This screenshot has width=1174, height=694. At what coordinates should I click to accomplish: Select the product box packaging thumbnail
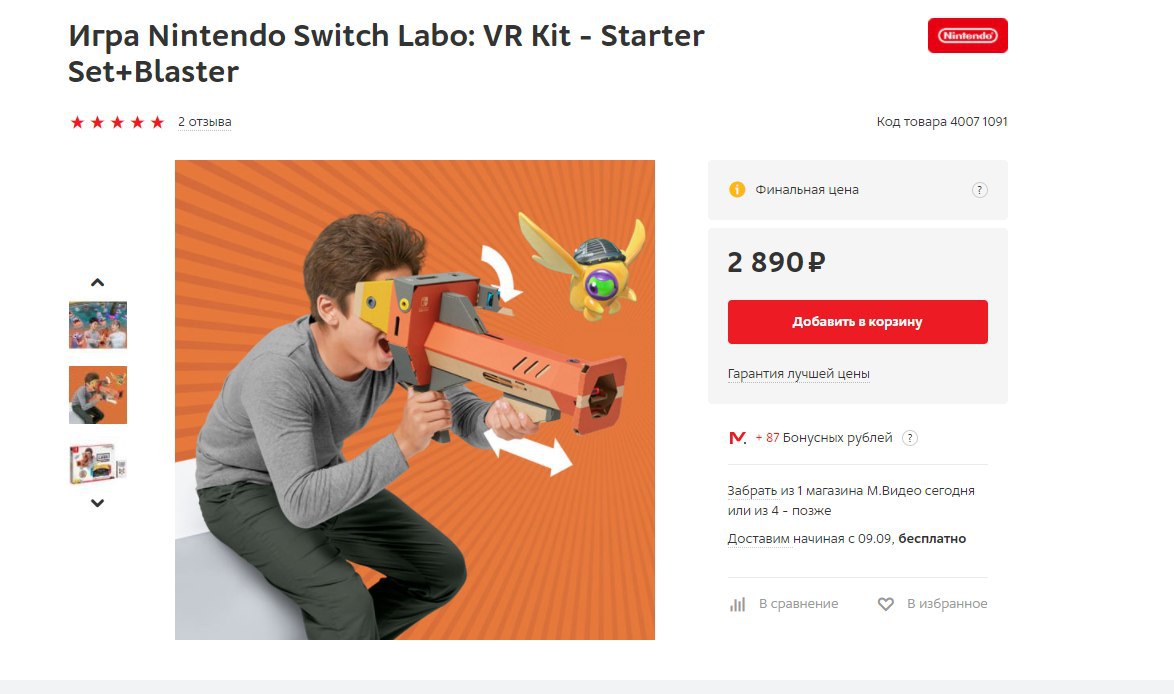98,464
